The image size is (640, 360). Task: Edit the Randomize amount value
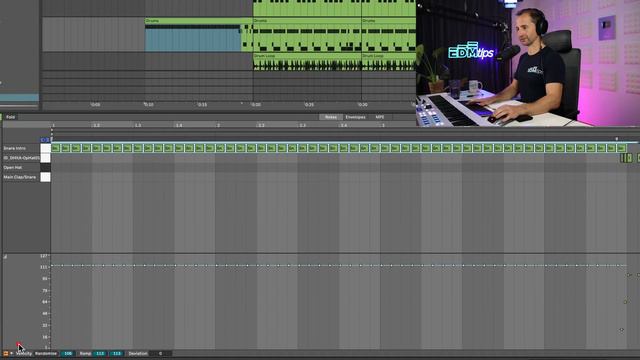68,353
